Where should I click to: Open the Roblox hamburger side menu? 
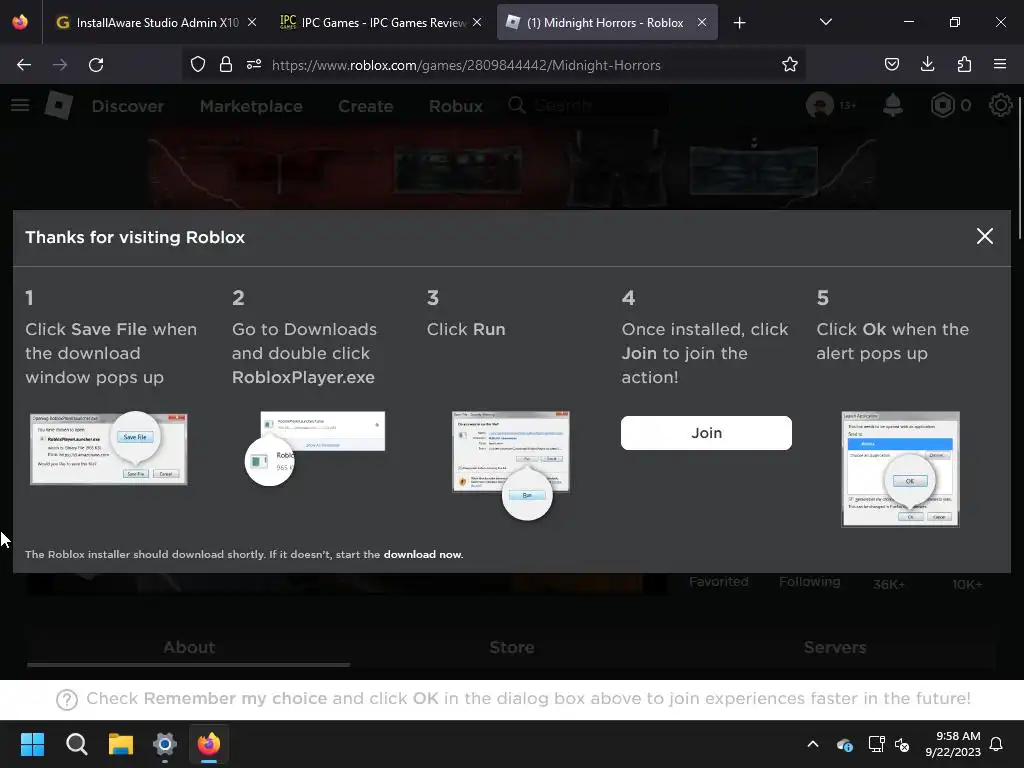[x=20, y=105]
